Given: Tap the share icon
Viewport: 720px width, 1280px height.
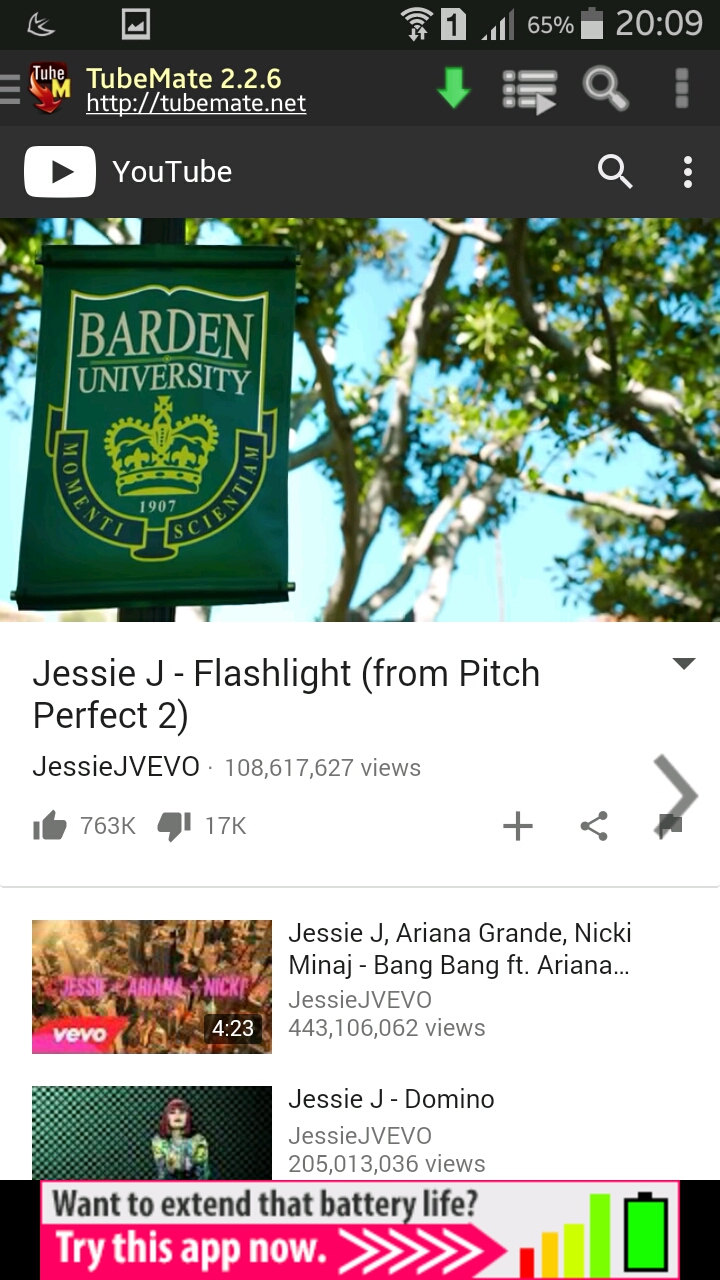Looking at the screenshot, I should coord(594,826).
